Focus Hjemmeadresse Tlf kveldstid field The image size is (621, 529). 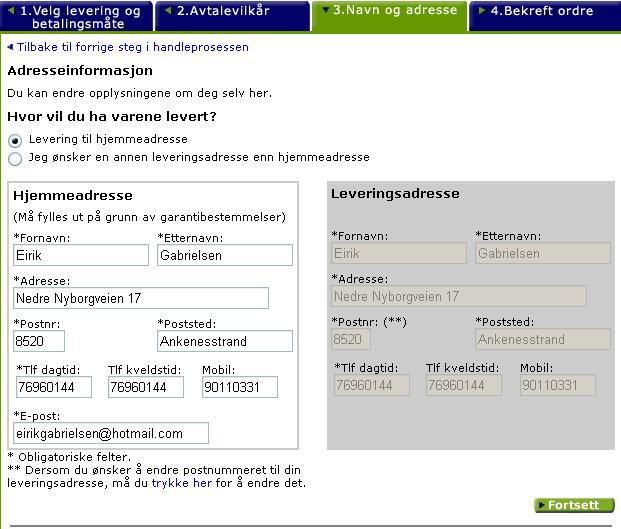pyautogui.click(x=146, y=387)
